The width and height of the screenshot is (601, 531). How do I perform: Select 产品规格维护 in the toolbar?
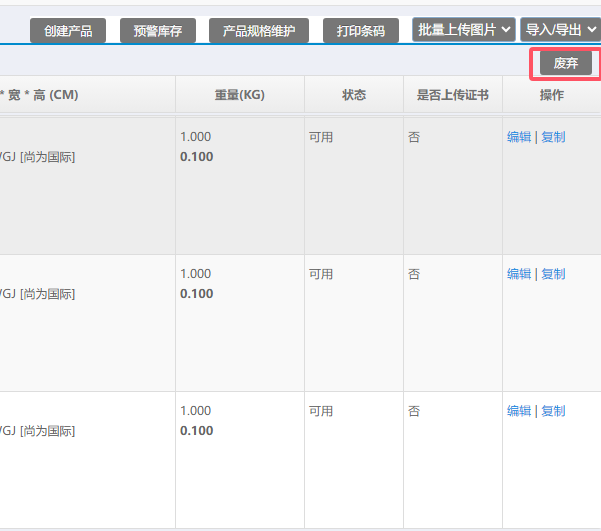259,31
